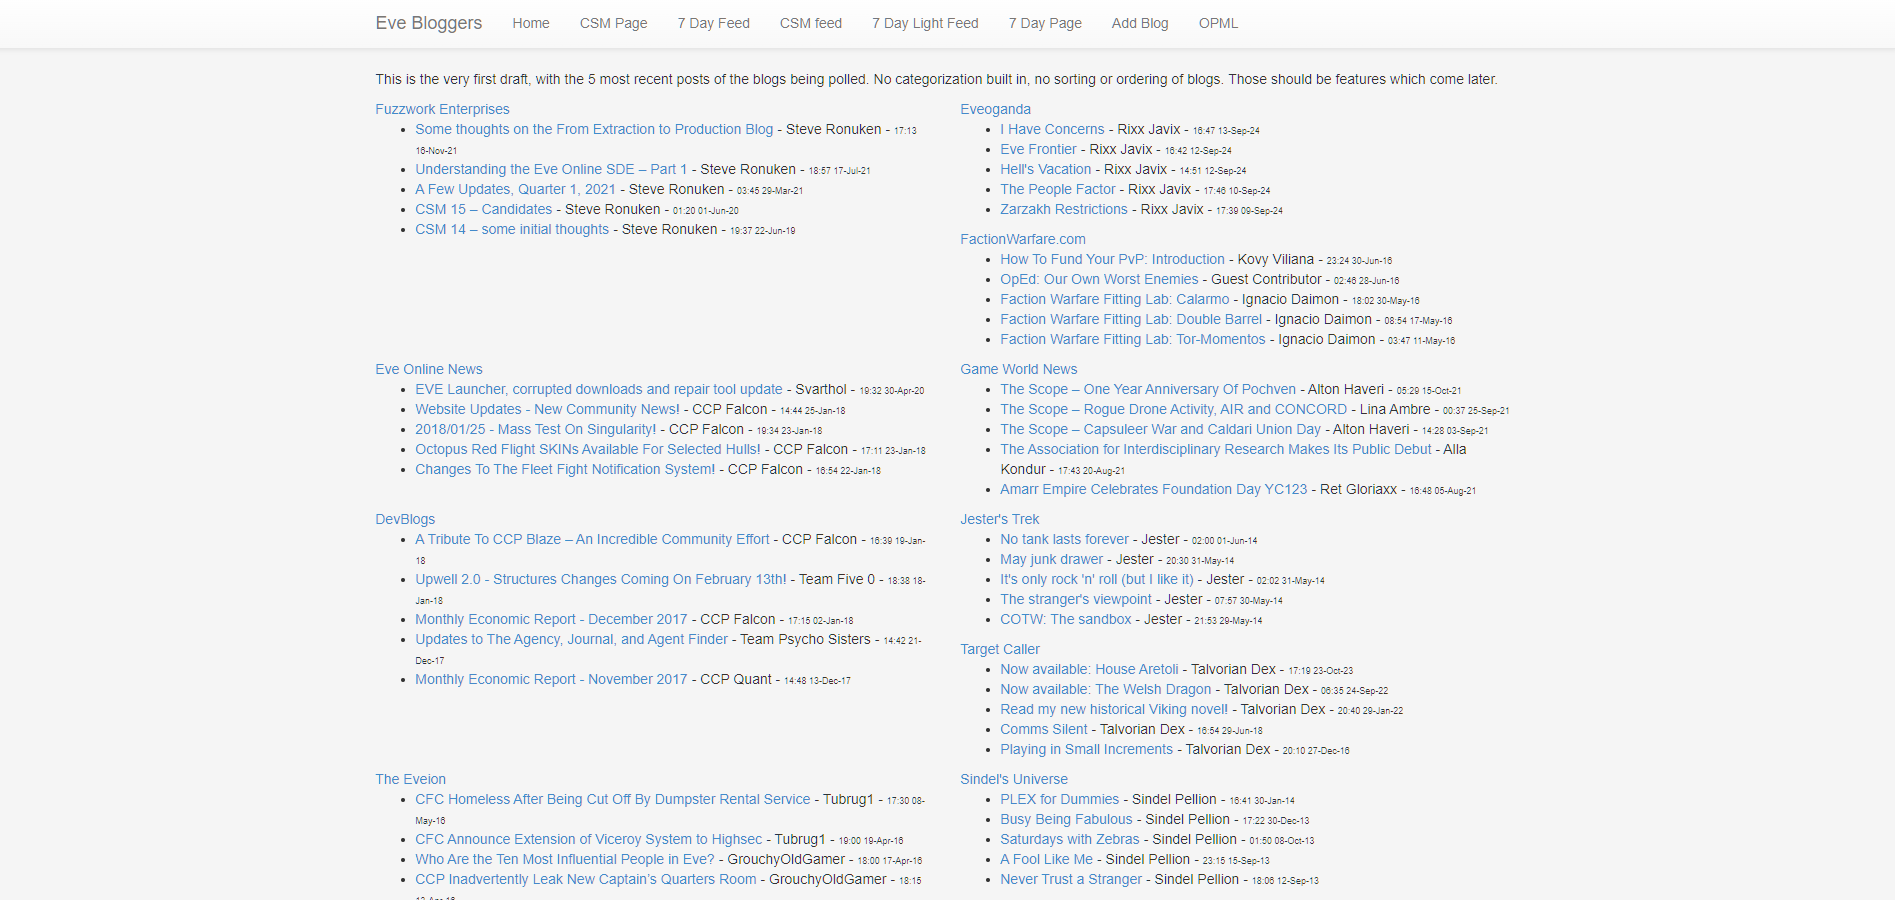Viewport: 1895px width, 900px height.
Task: Navigate to 7 Day Page
Action: (x=1045, y=23)
